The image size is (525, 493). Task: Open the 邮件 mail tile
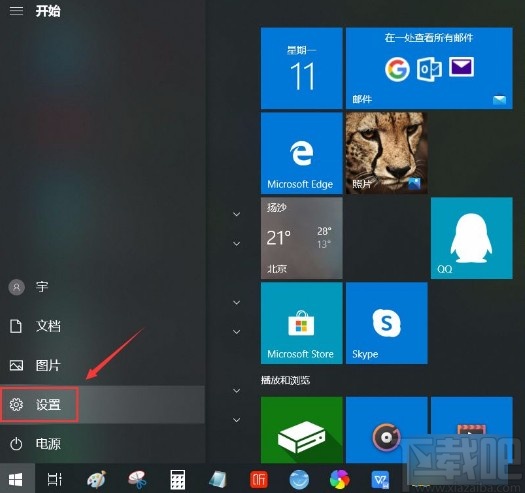[x=429, y=68]
